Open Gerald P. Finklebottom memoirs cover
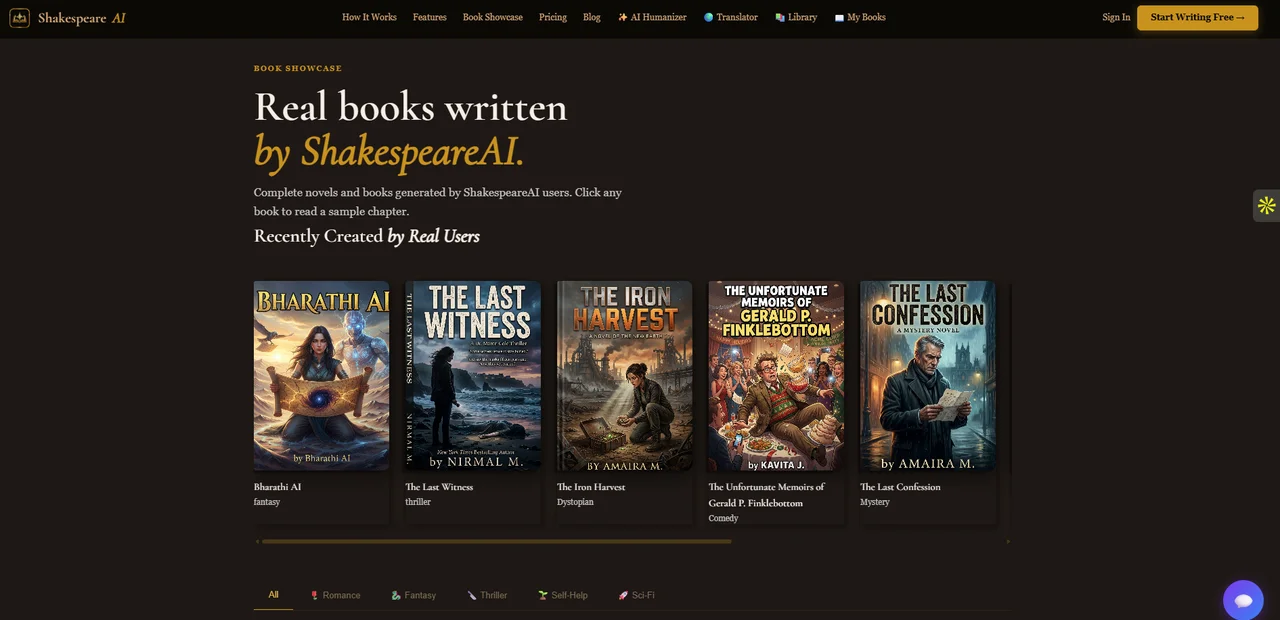The image size is (1280, 620). point(776,375)
